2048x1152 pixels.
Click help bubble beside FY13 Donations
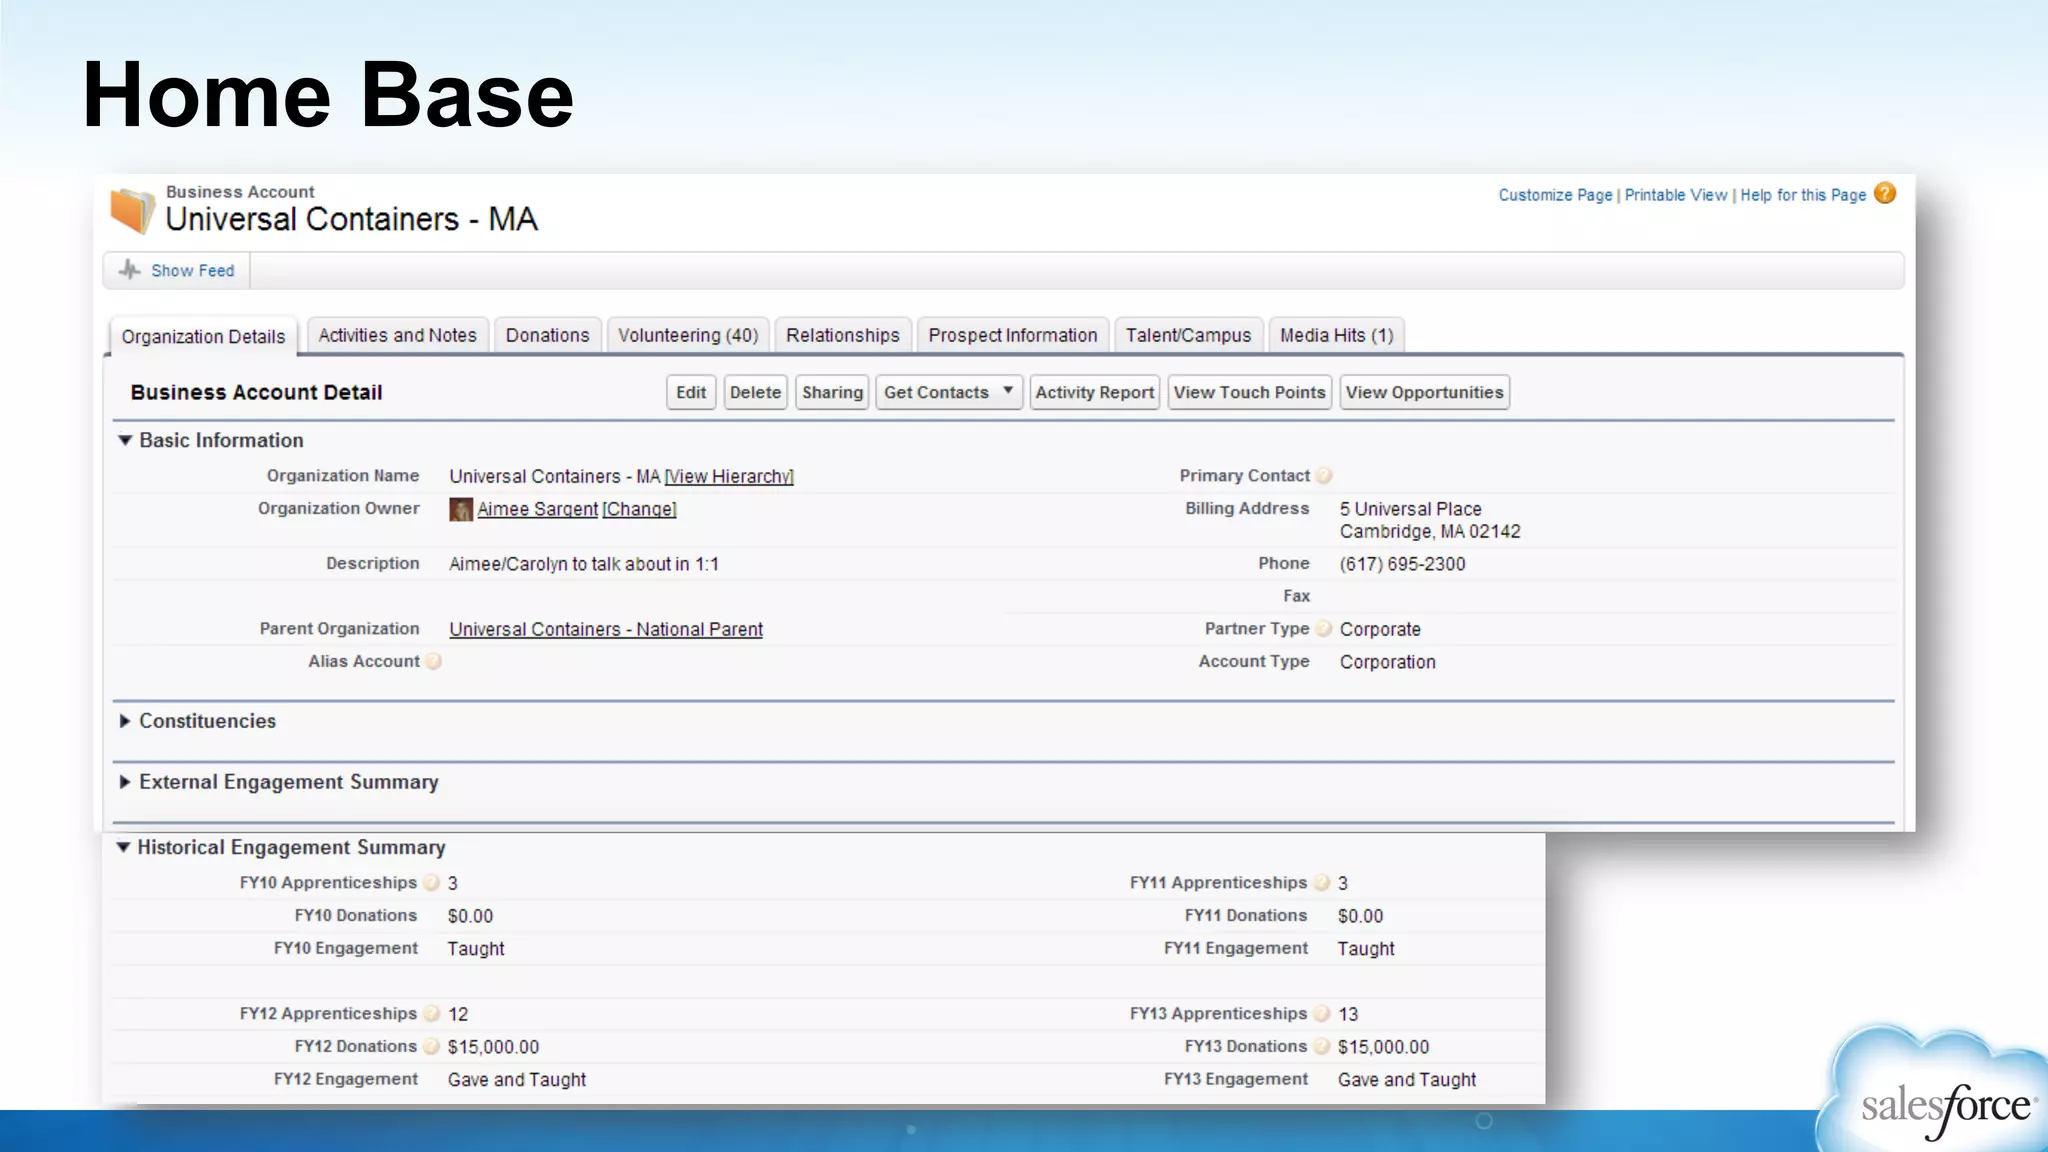point(1322,1046)
